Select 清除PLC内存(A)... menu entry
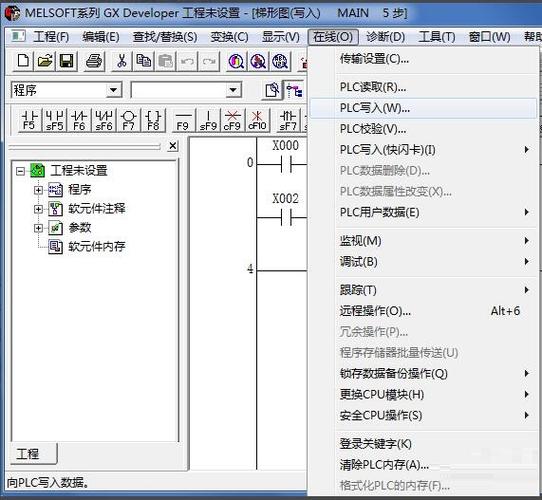542x500 pixels. 422,465
